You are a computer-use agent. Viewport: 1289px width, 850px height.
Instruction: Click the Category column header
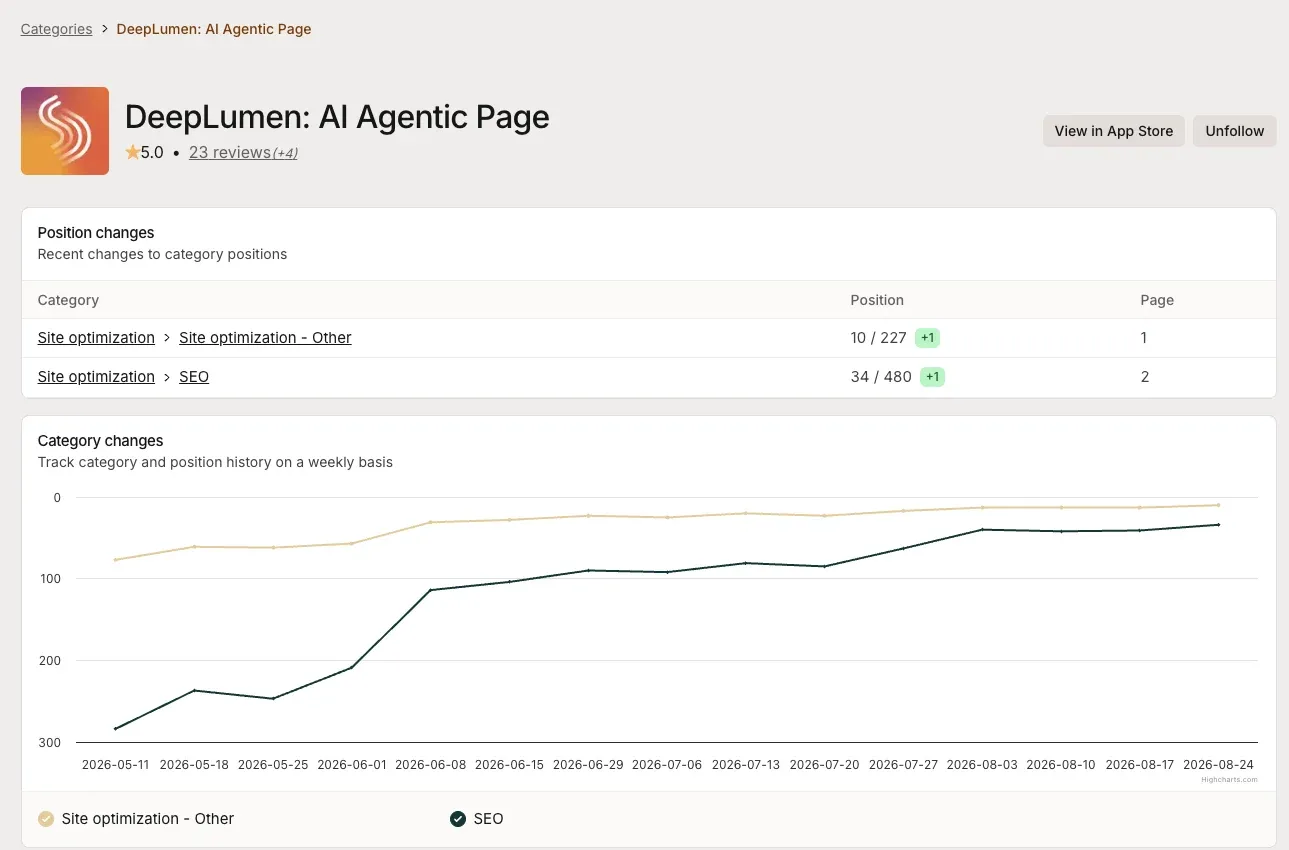68,300
